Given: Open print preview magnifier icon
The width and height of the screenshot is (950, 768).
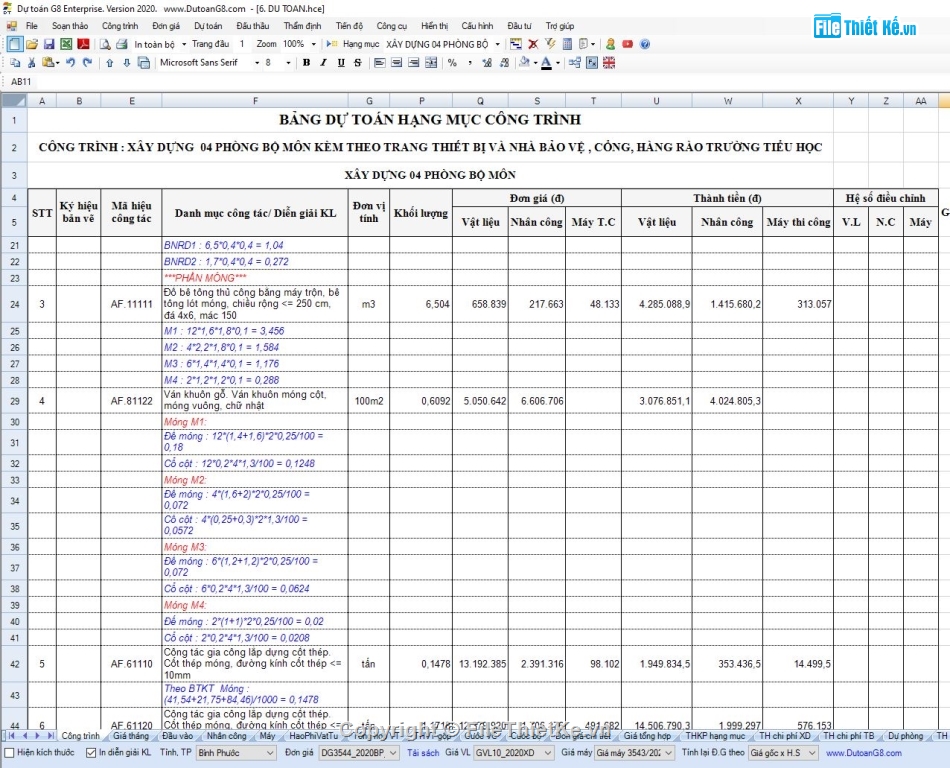Looking at the screenshot, I should 105,44.
